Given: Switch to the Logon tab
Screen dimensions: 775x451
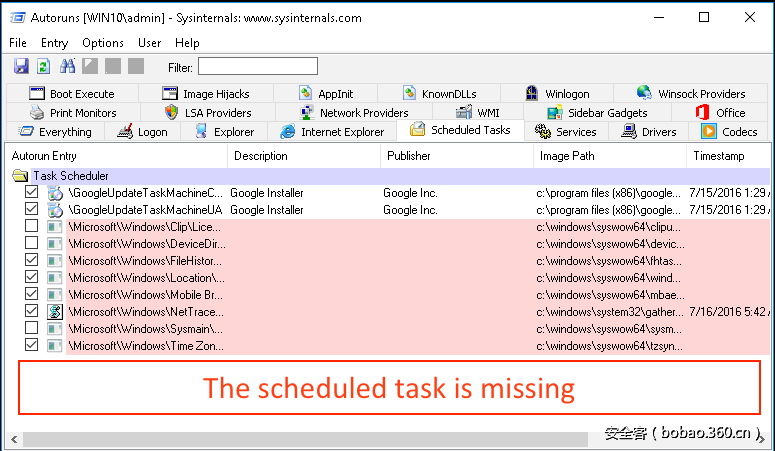Looking at the screenshot, I should point(143,131).
